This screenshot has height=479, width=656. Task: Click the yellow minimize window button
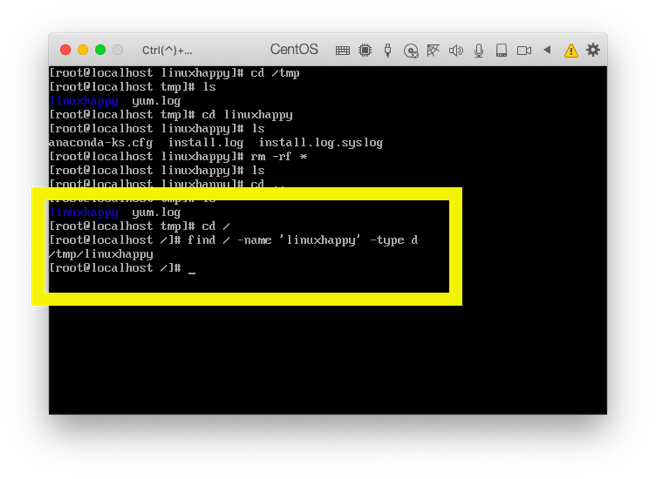(83, 50)
